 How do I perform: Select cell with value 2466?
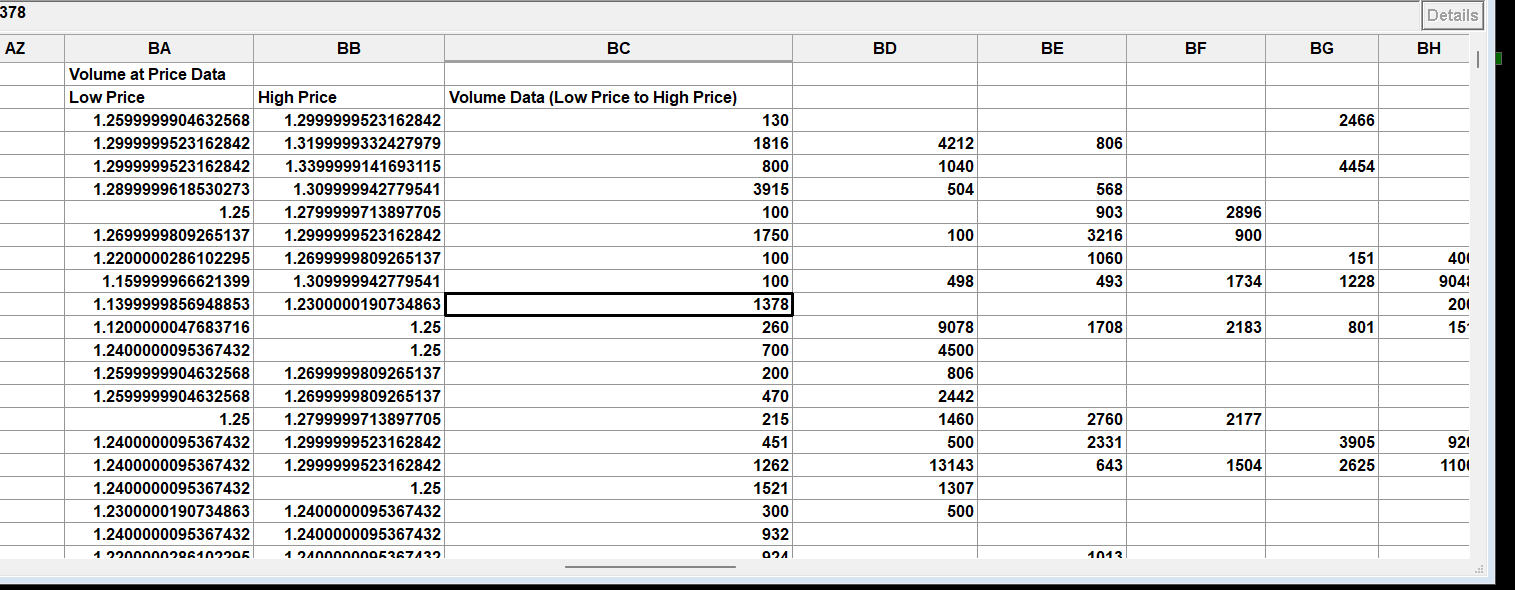(1322, 120)
